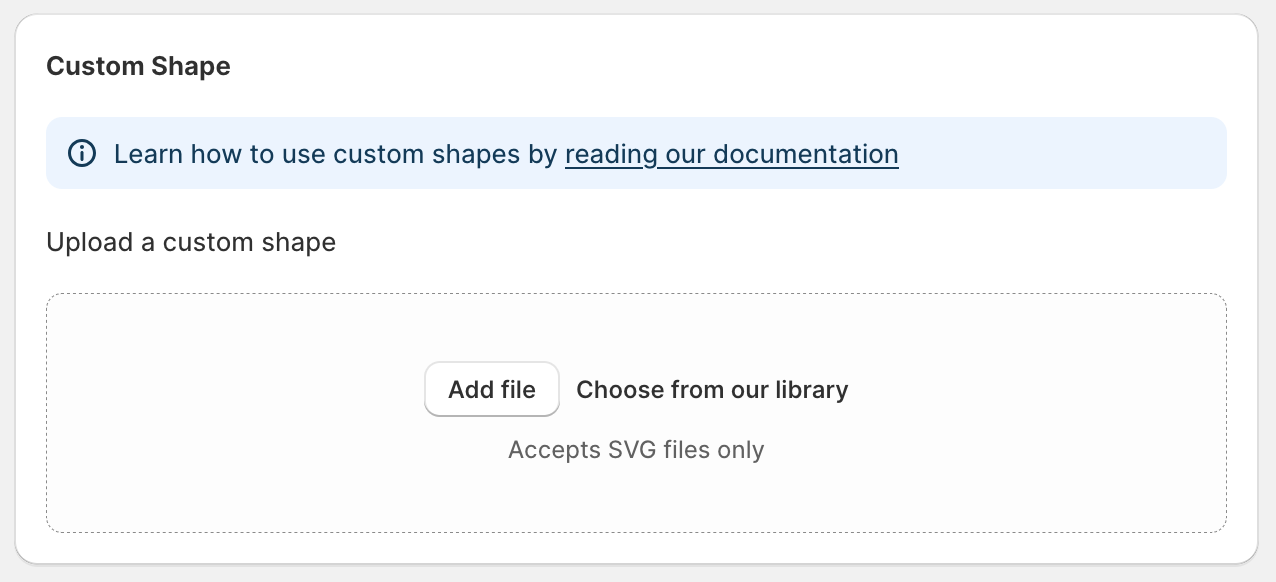Click the "Custom Shape" heading
1276x582 pixels.
138,66
